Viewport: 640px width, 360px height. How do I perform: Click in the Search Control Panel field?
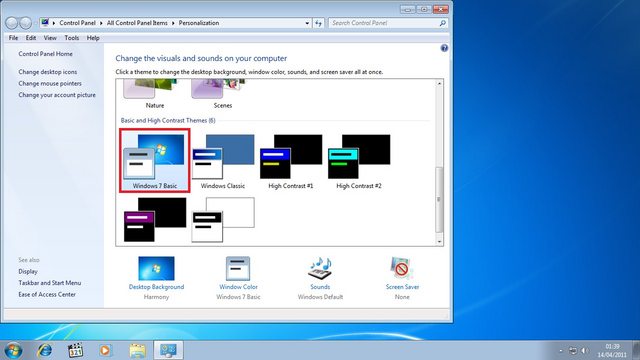(384, 23)
